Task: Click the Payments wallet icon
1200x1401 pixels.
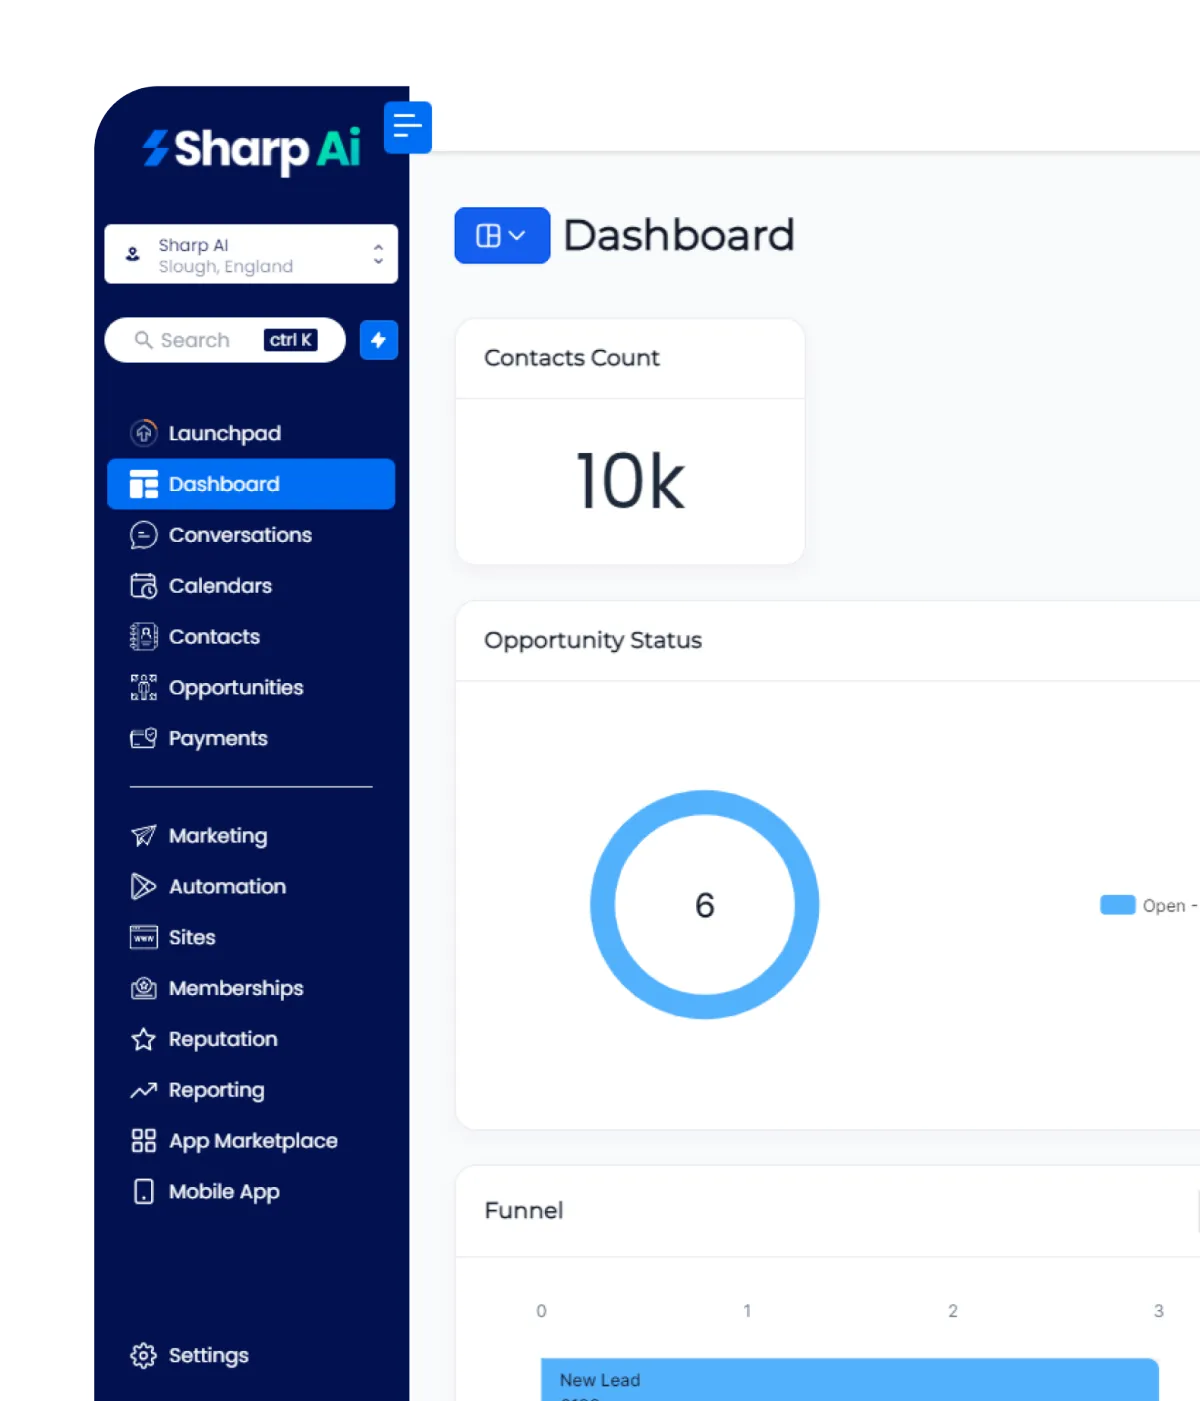Action: tap(144, 738)
